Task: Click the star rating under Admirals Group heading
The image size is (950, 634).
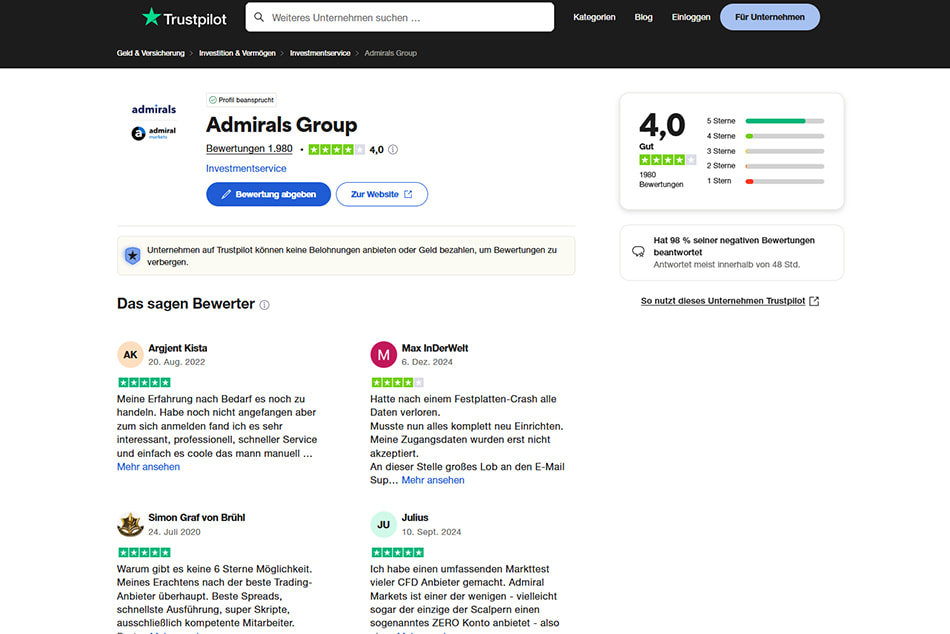Action: (x=337, y=150)
